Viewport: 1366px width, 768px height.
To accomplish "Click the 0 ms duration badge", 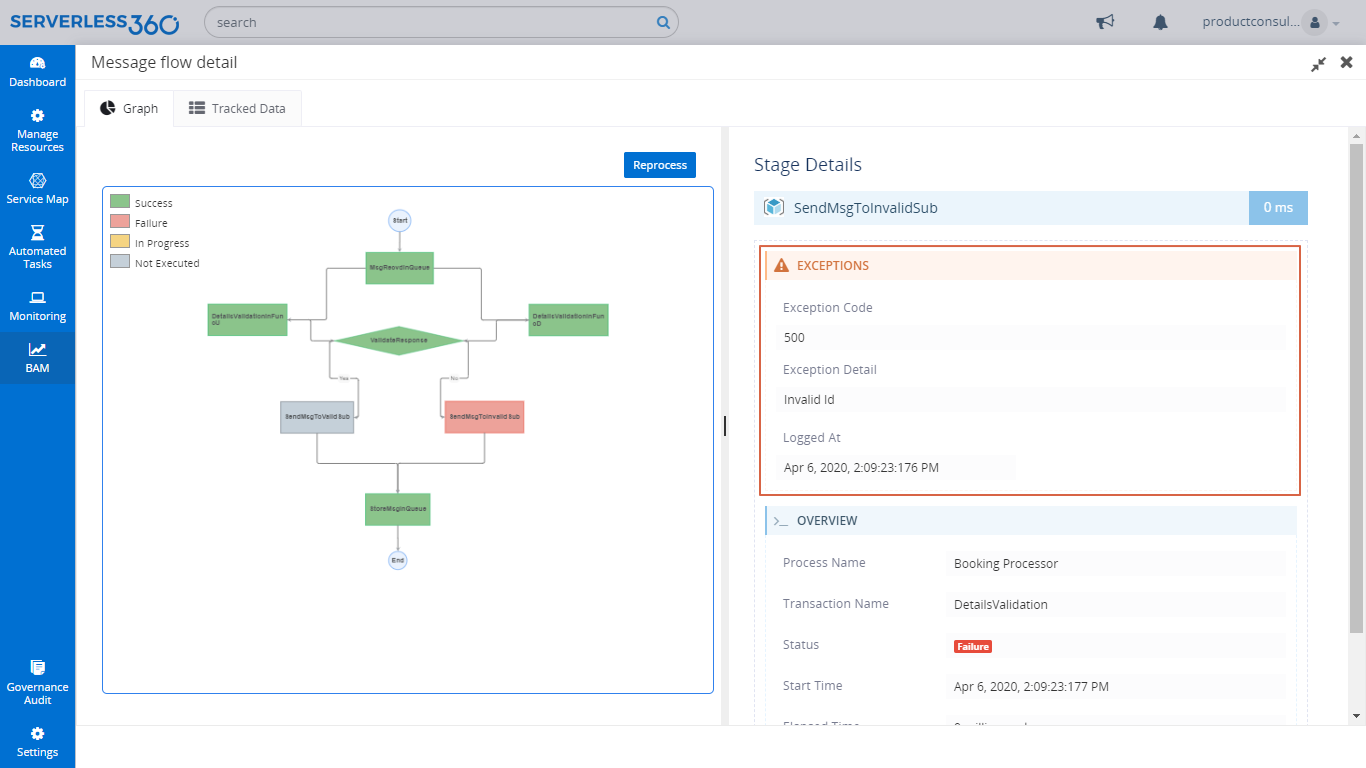I will pyautogui.click(x=1278, y=207).
